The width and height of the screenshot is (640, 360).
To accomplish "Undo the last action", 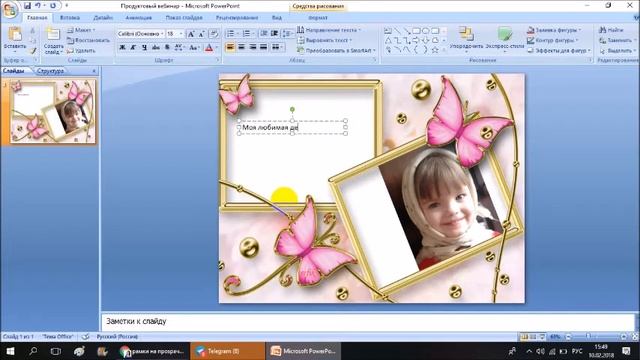I will point(38,6).
